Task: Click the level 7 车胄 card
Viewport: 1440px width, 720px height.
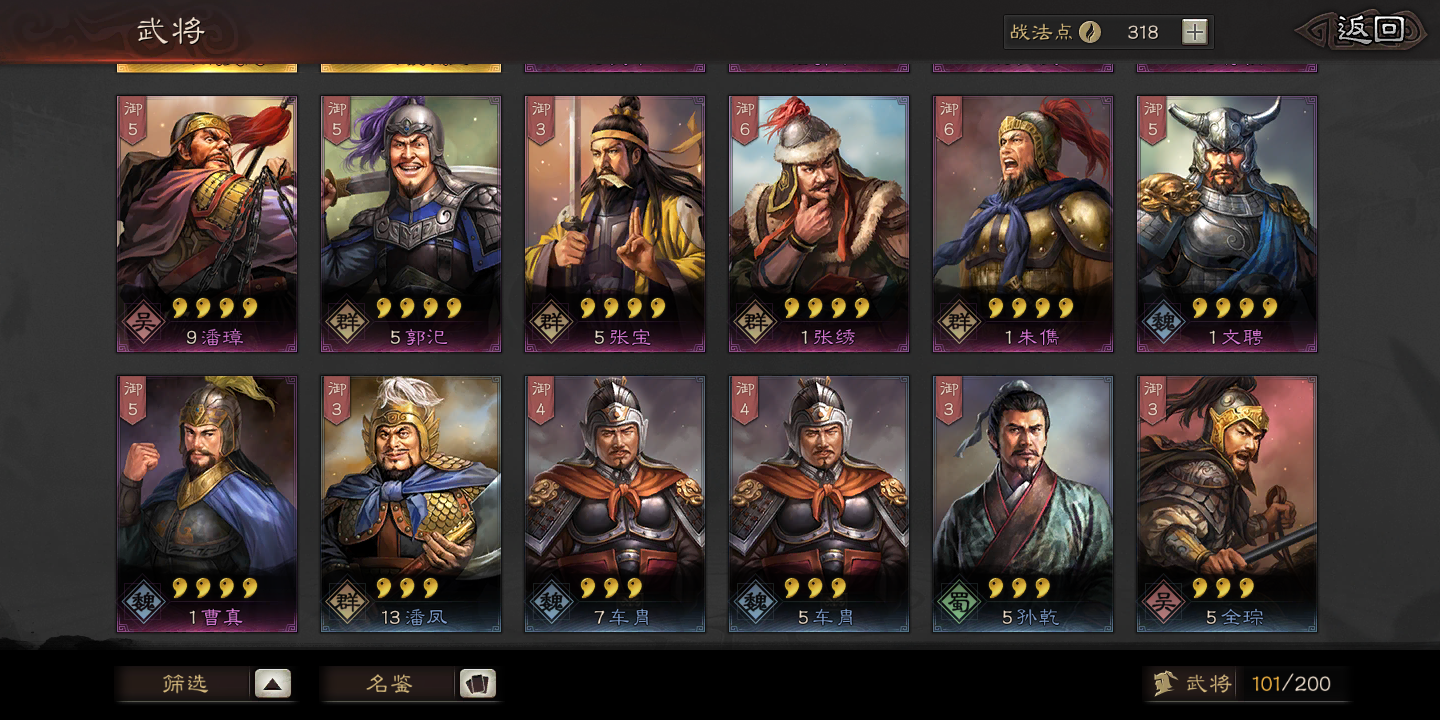Action: [615, 504]
